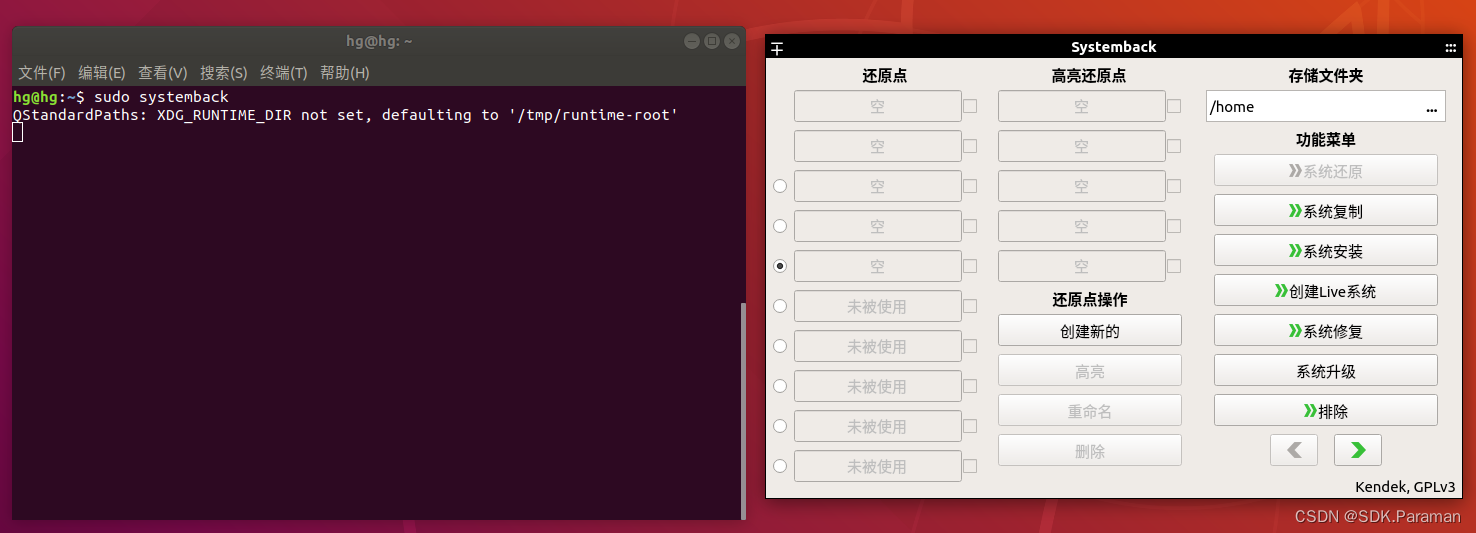Click the topmost 空 field under 还原点
The height and width of the screenshot is (533, 1476).
[877, 106]
